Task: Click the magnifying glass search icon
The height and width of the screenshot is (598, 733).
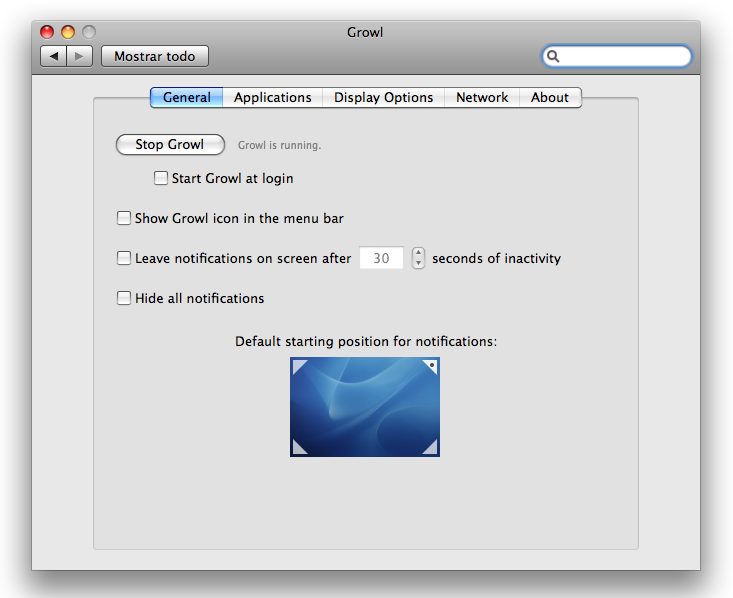Action: (553, 56)
